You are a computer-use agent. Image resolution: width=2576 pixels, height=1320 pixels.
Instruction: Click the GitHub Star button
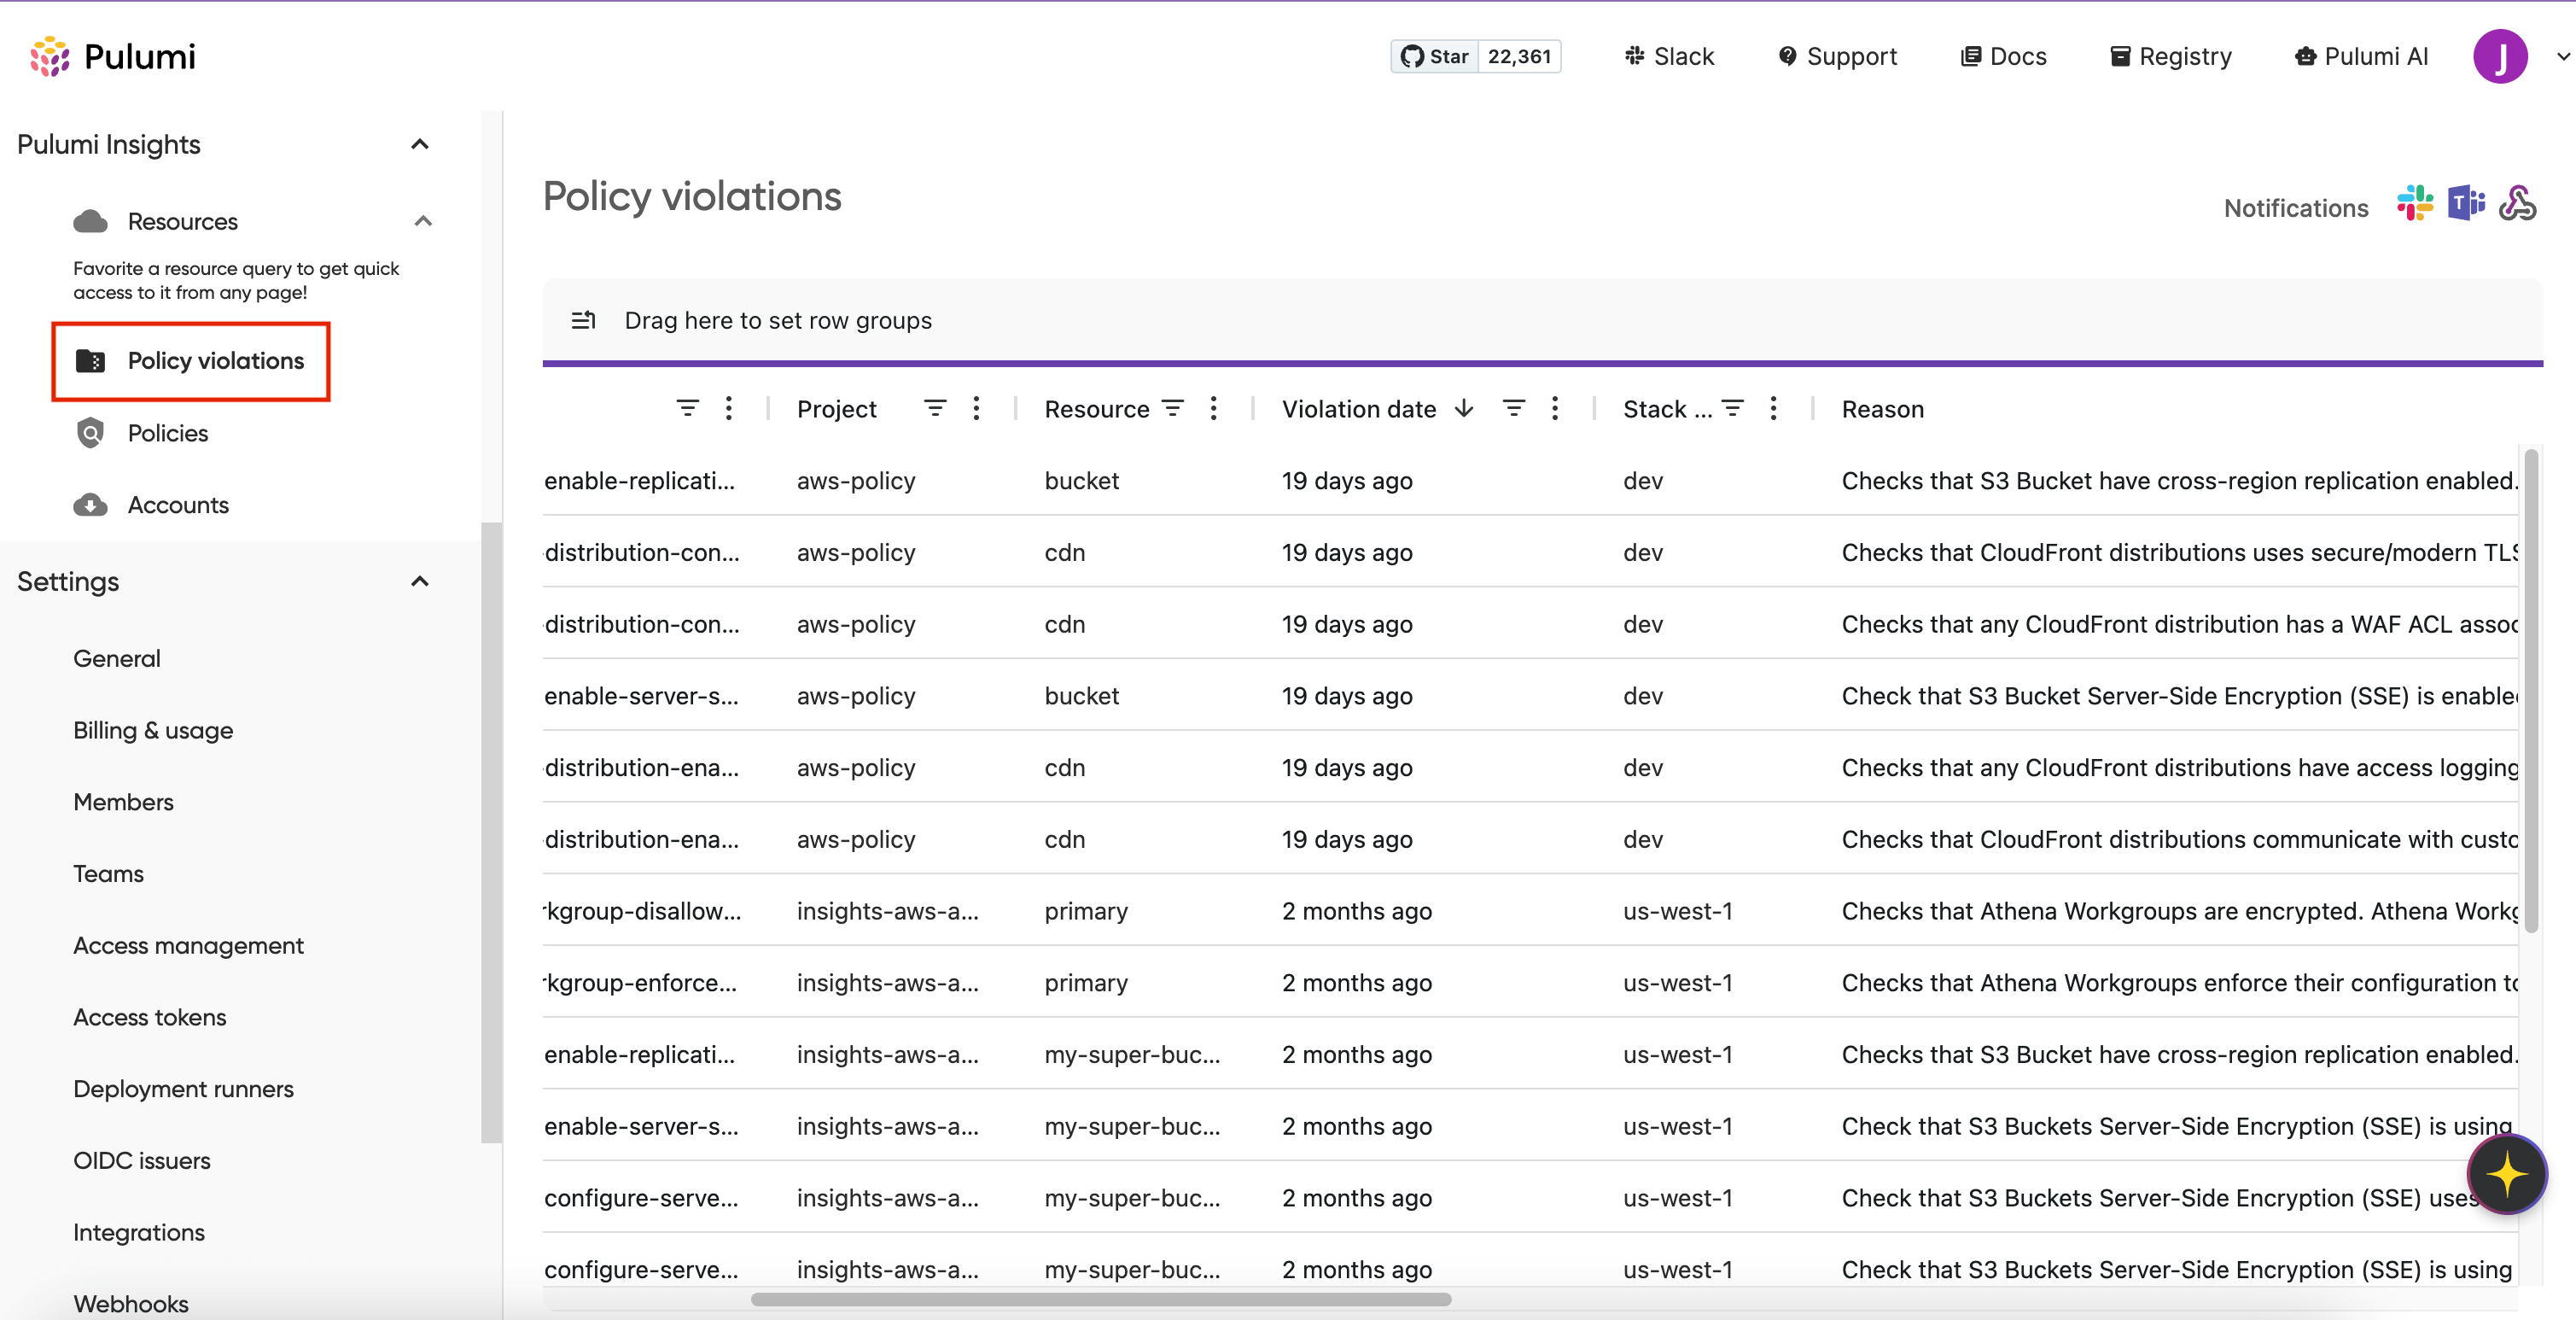tap(1434, 56)
